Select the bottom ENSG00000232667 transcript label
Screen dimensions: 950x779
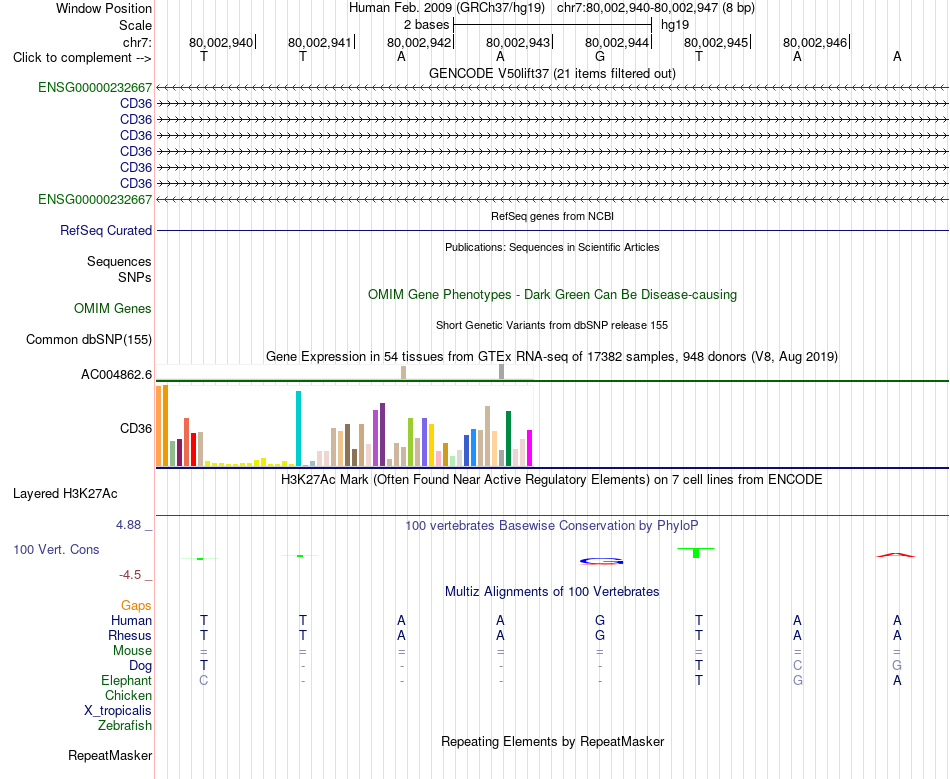coord(95,199)
